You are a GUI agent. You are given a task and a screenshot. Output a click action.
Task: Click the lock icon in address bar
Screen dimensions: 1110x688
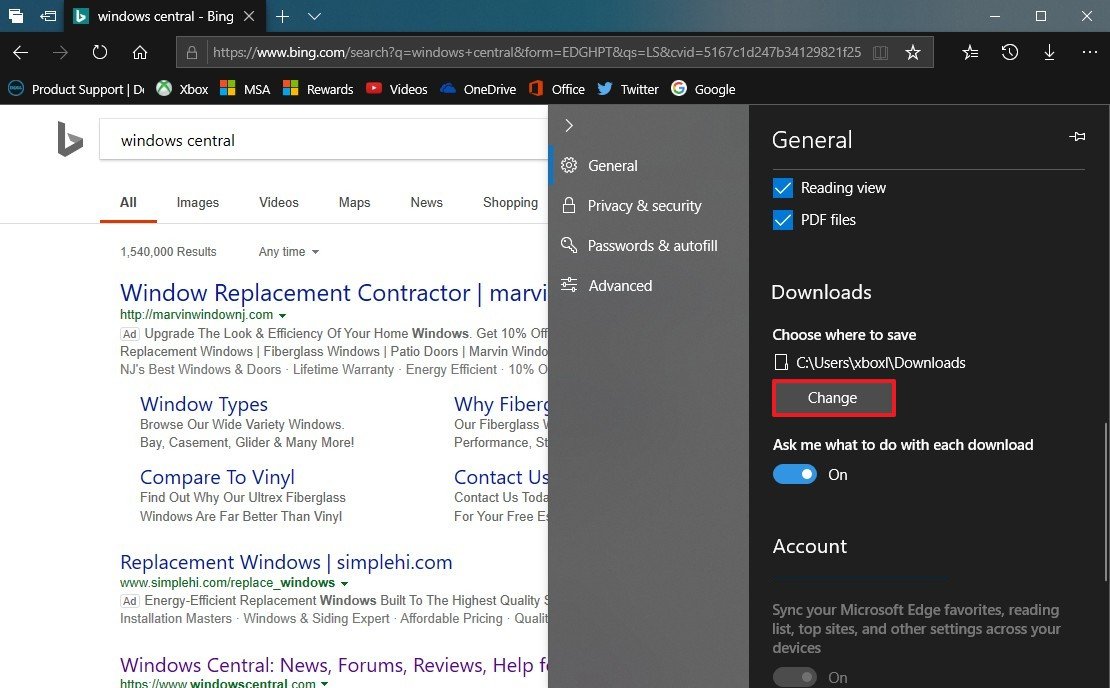click(x=192, y=52)
